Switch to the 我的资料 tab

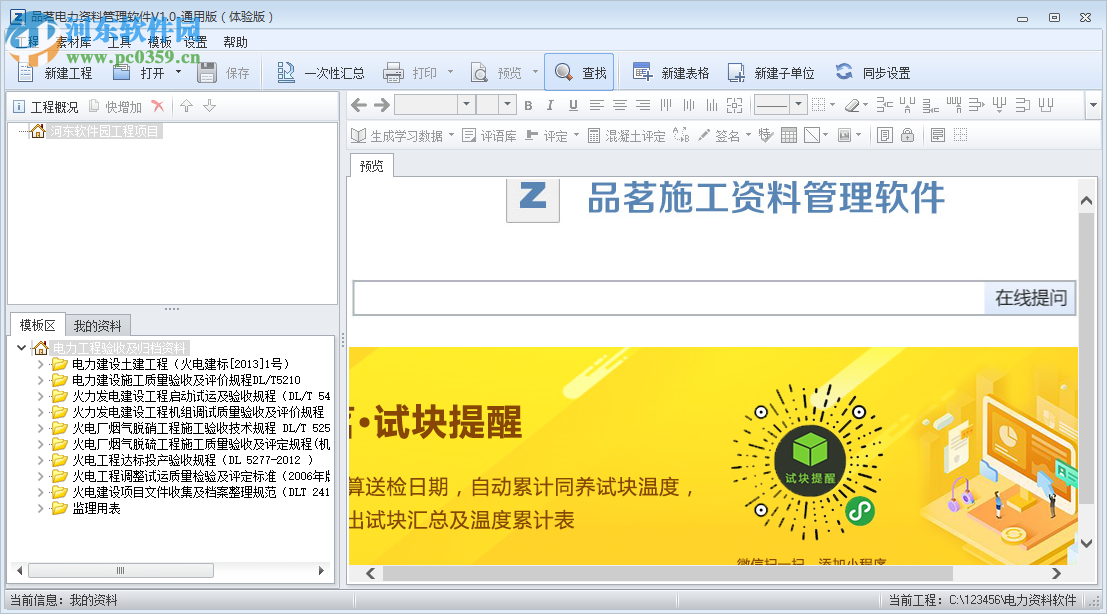(98, 325)
